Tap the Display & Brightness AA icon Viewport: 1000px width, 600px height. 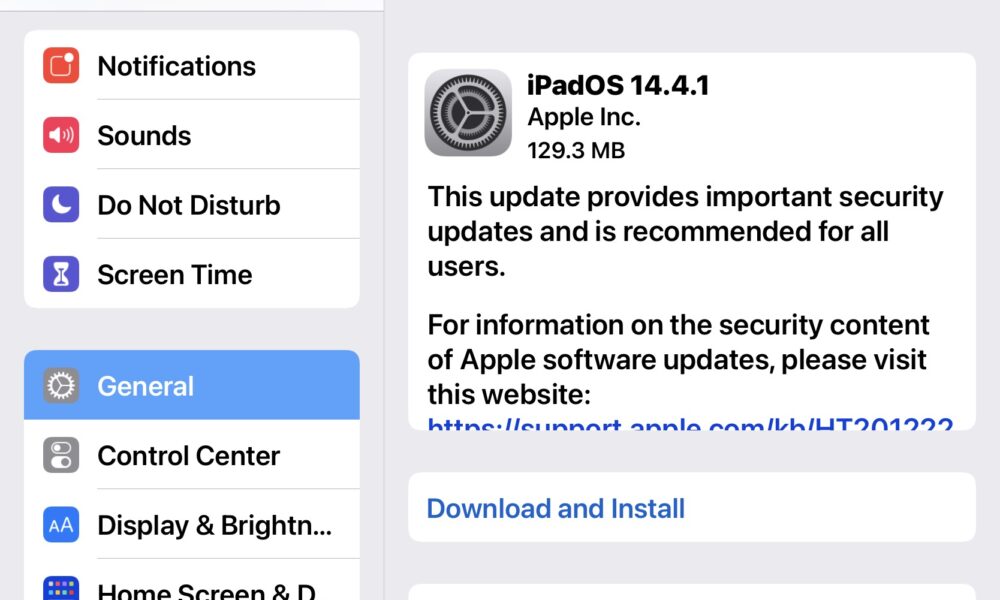click(x=61, y=524)
